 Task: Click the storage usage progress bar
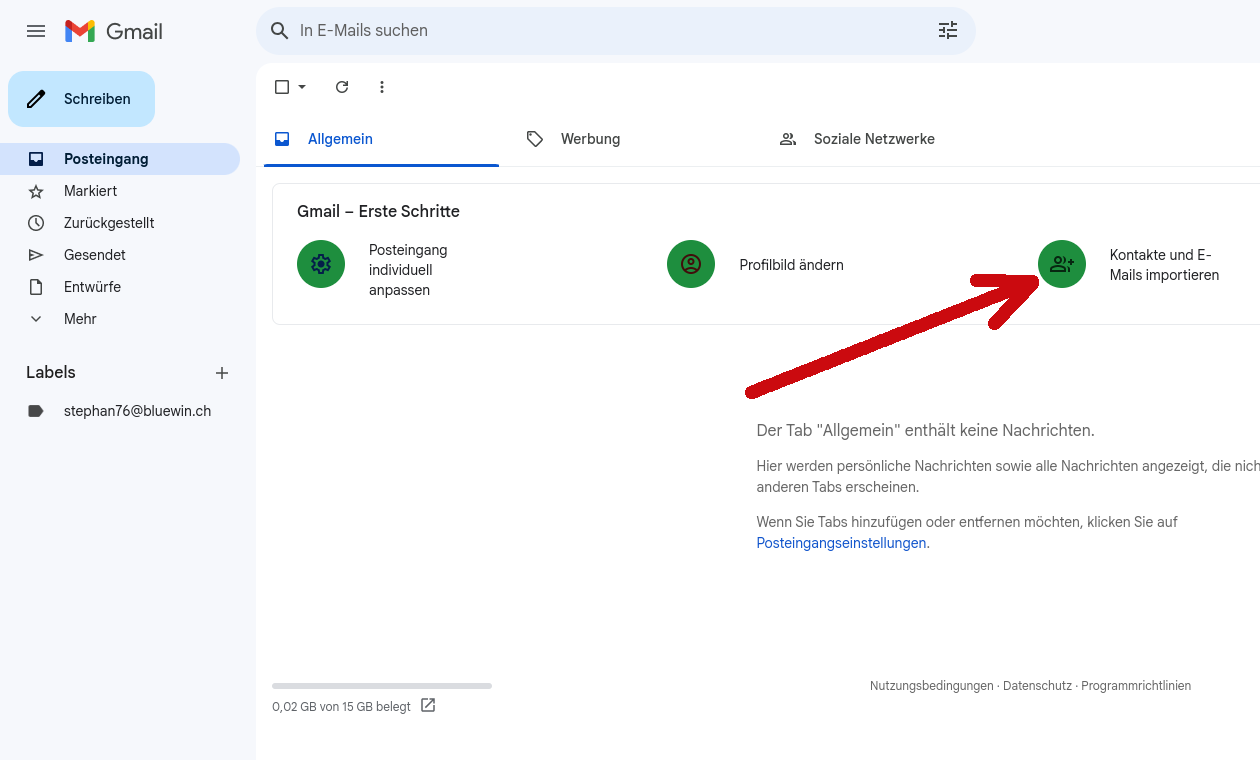click(x=381, y=686)
